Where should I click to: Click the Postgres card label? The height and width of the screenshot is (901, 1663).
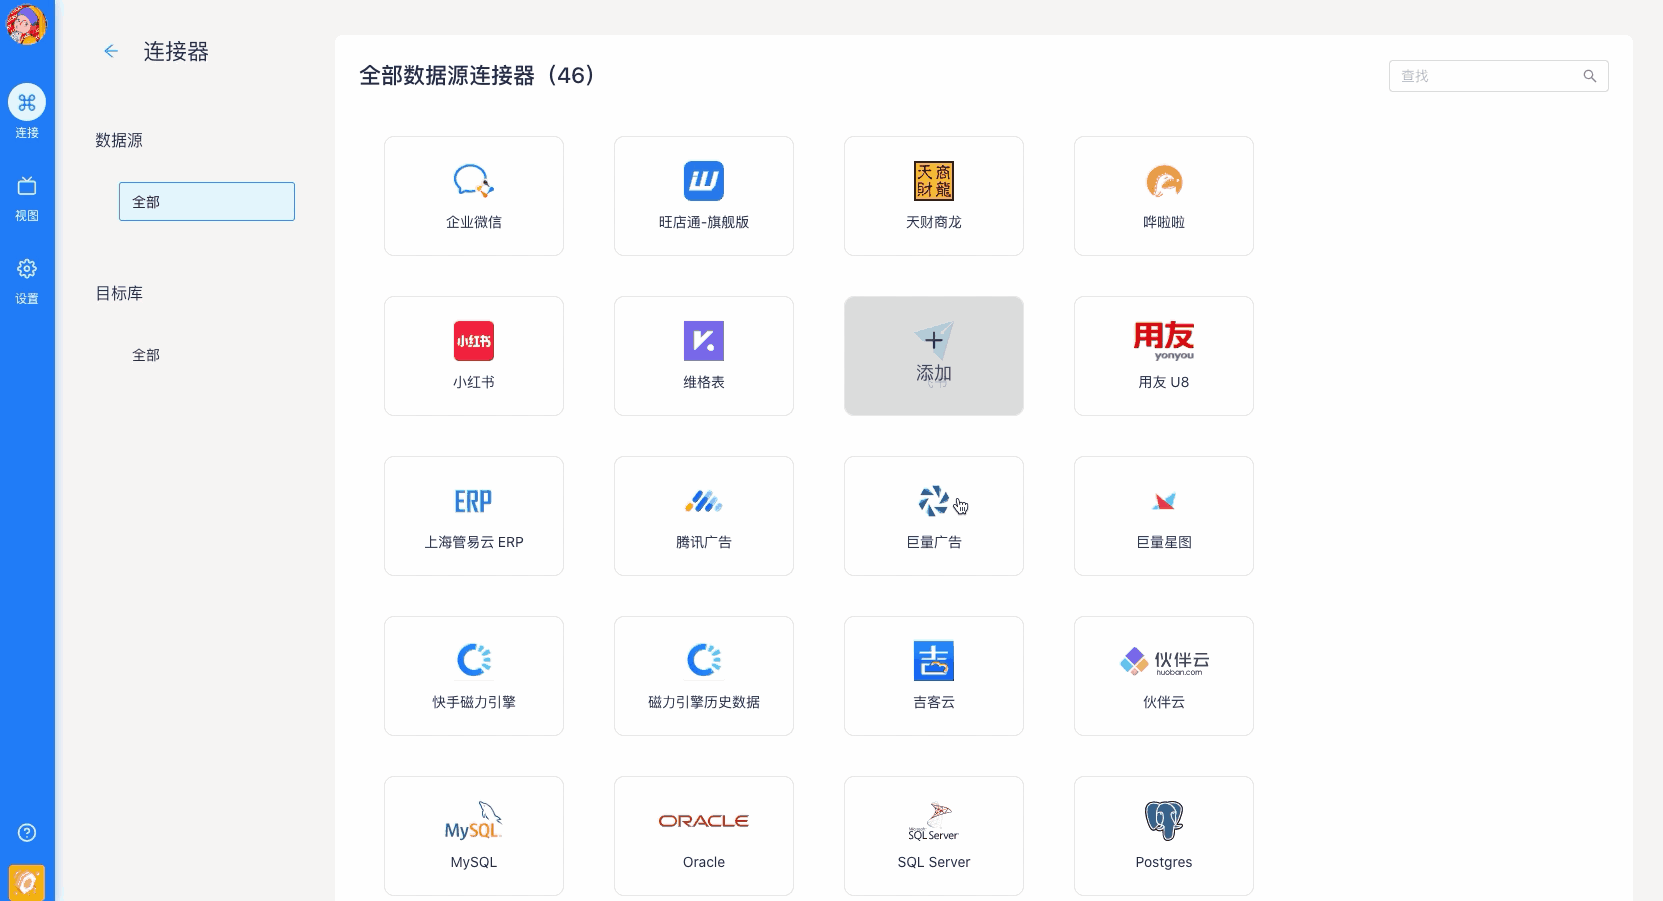[1164, 862]
